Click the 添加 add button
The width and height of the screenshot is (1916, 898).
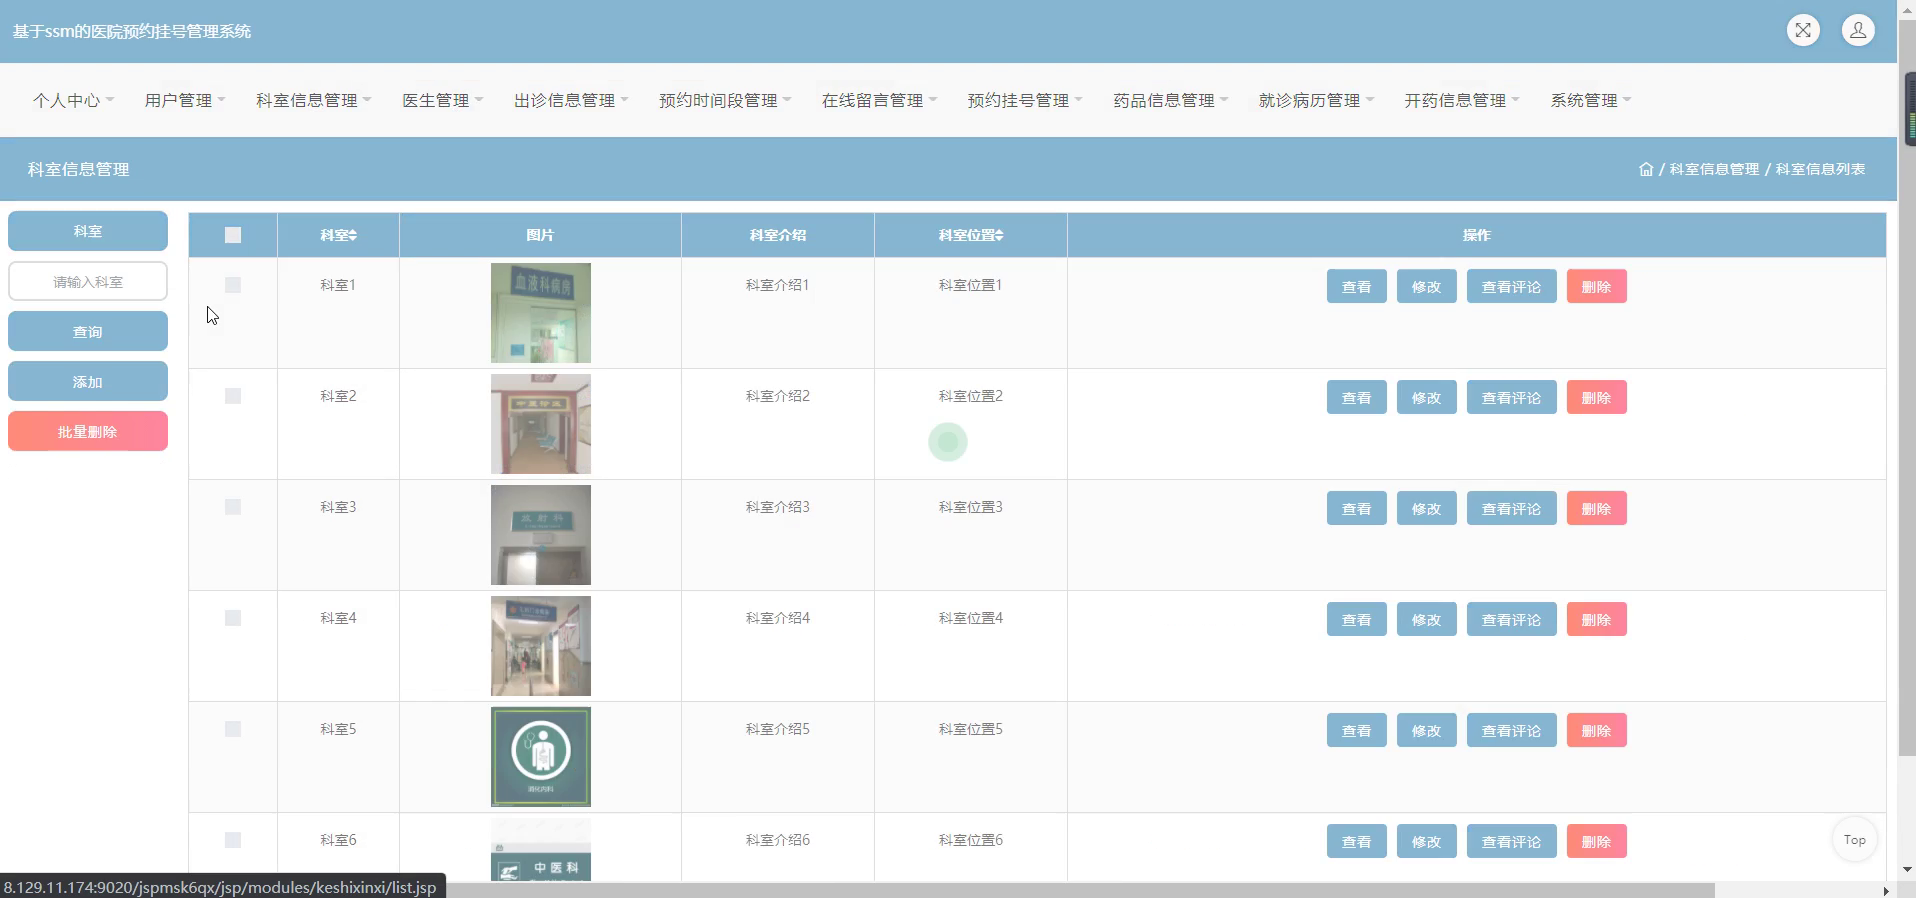[x=88, y=381]
